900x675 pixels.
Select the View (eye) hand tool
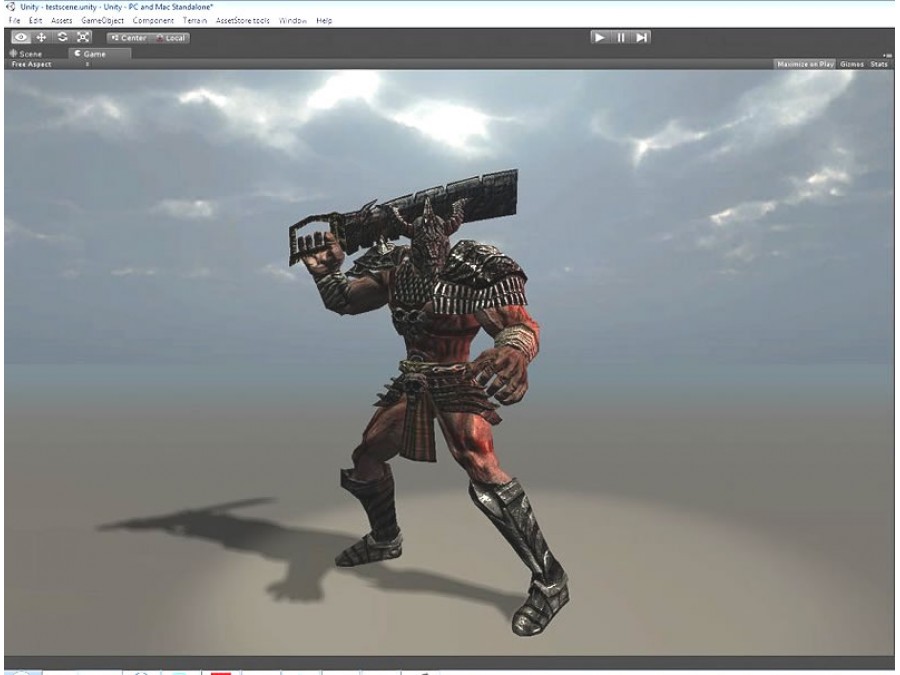point(21,37)
